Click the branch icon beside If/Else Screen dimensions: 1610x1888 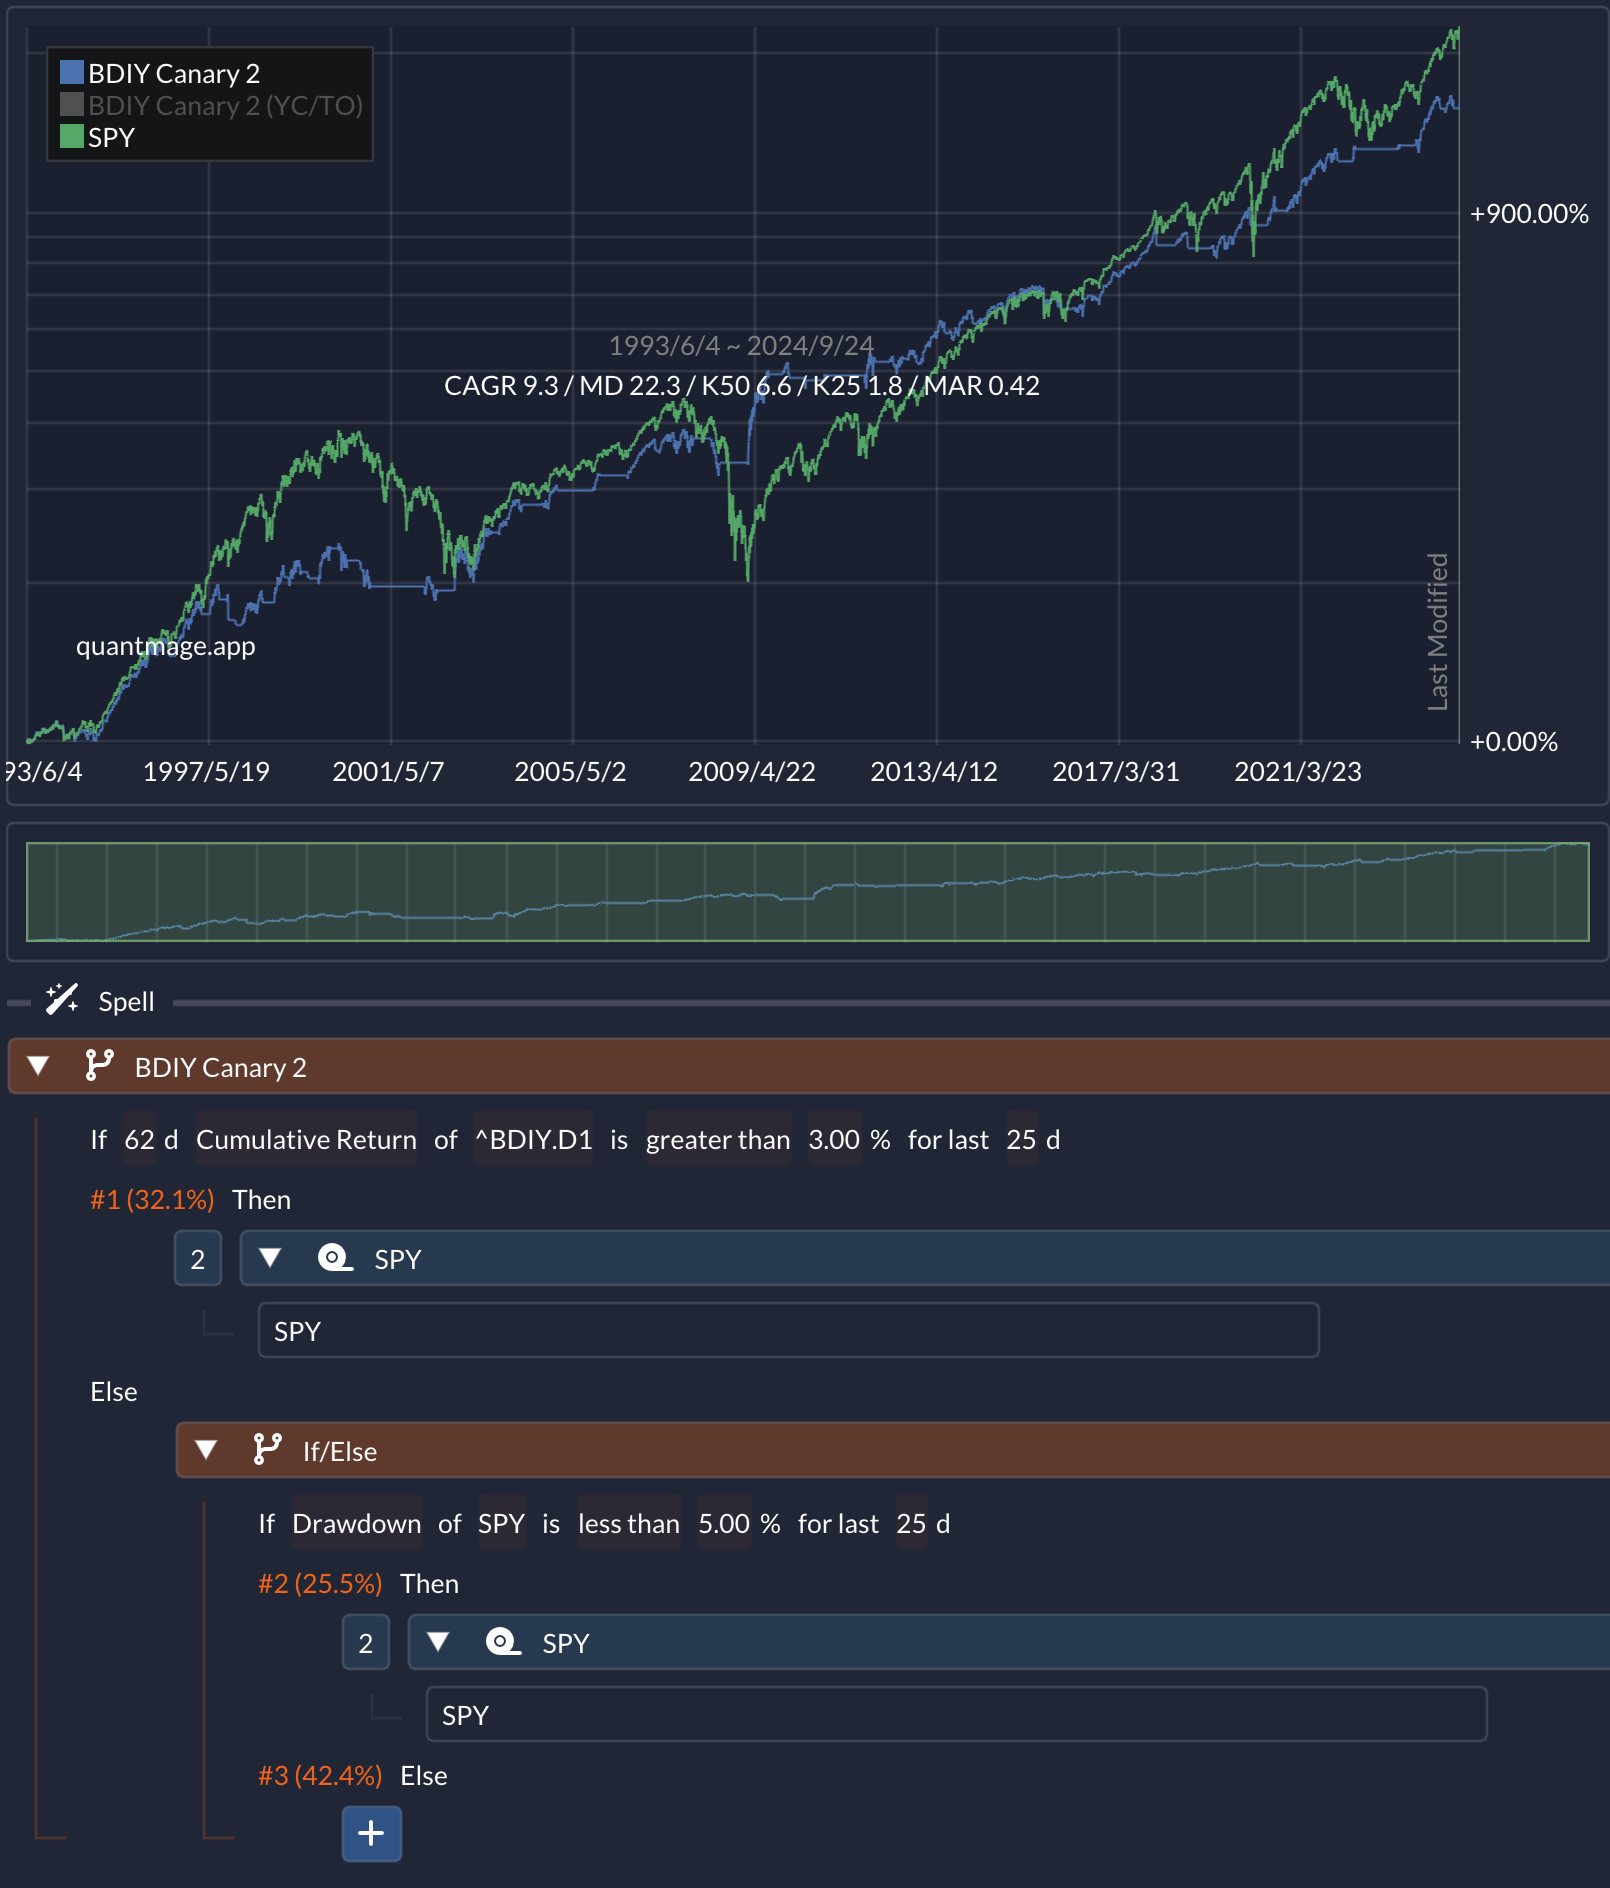(267, 1450)
